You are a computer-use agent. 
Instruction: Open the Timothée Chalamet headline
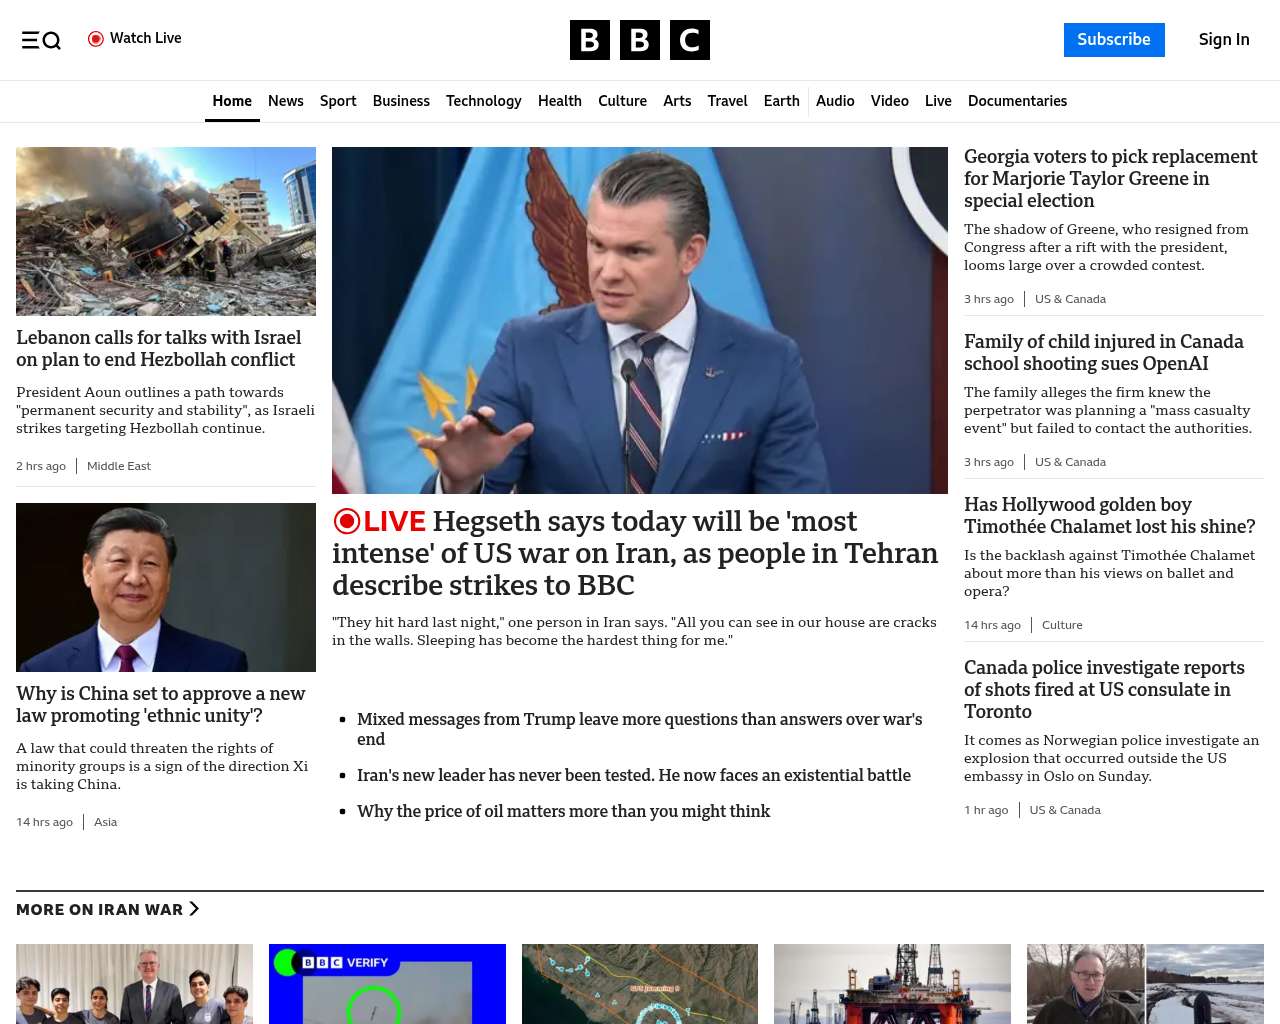(1109, 515)
